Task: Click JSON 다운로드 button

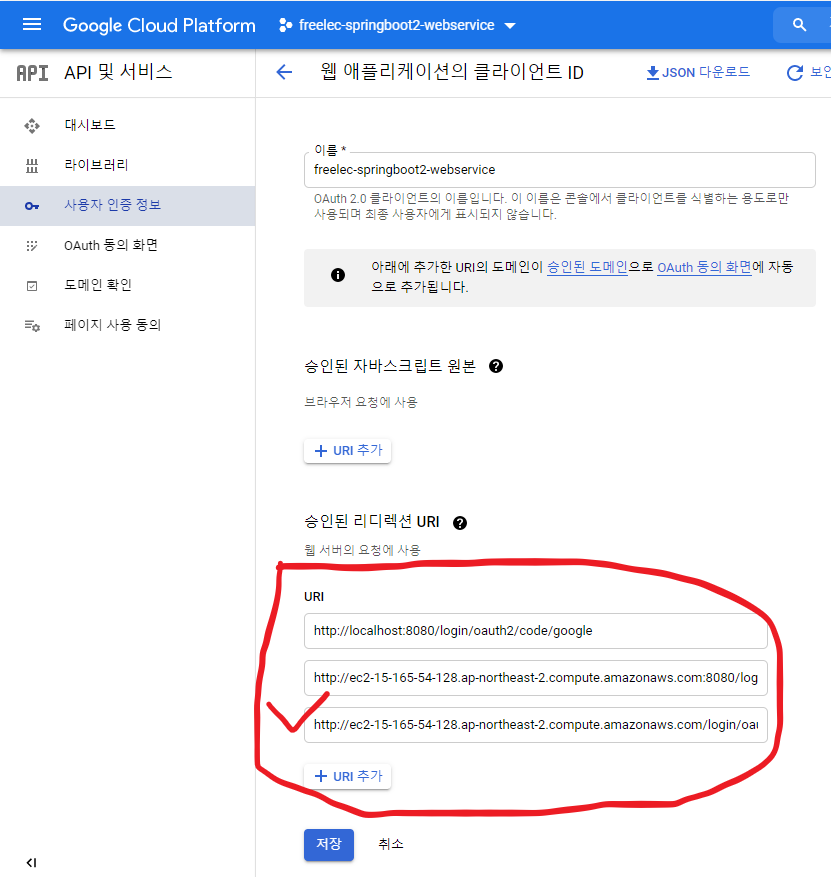Action: click(697, 73)
